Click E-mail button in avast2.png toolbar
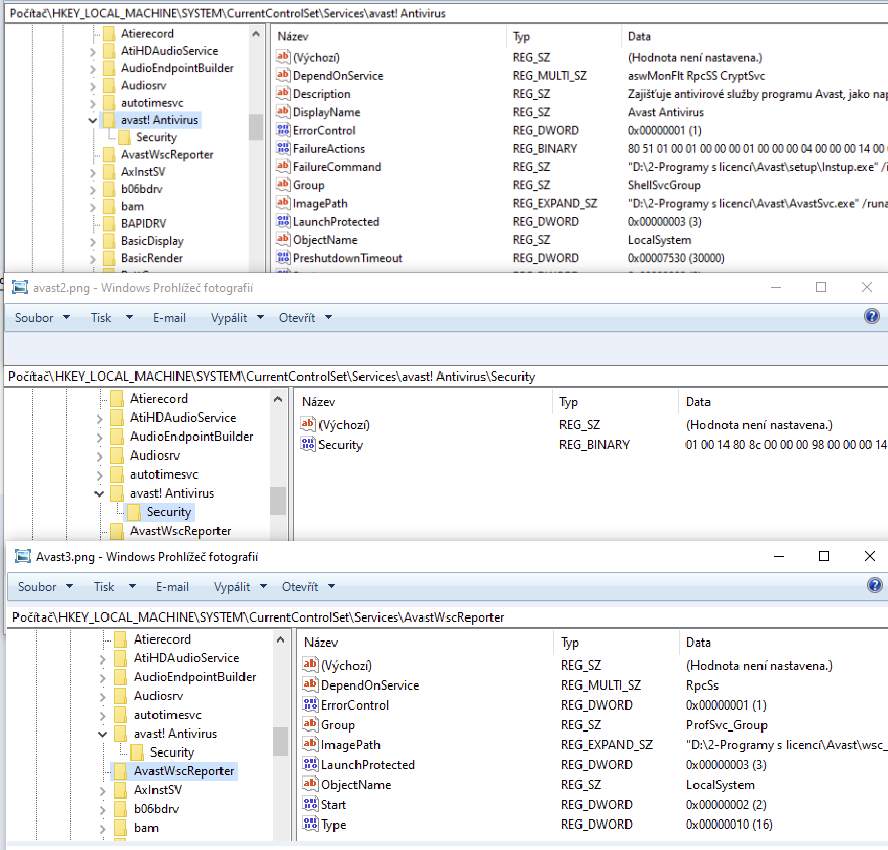Screen dimensions: 888x850 [x=169, y=318]
